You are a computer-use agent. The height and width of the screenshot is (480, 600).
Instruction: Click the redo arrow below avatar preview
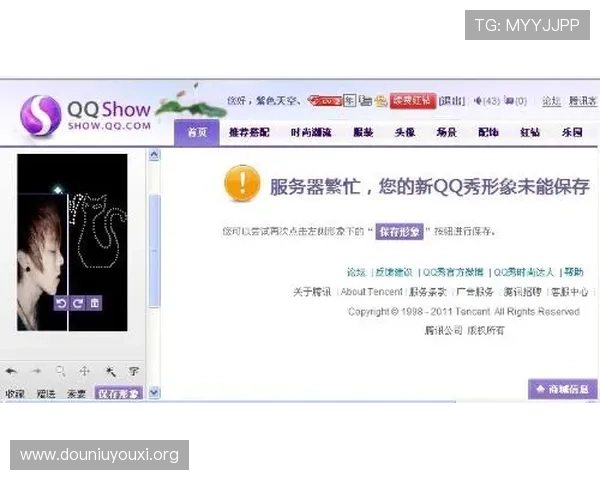tap(36, 371)
